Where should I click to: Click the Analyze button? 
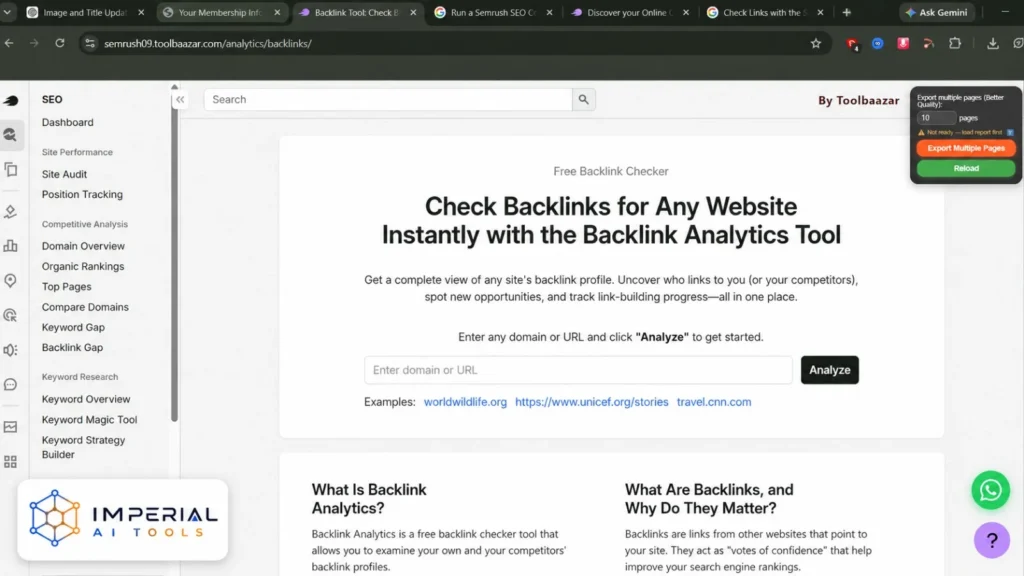[x=829, y=370]
